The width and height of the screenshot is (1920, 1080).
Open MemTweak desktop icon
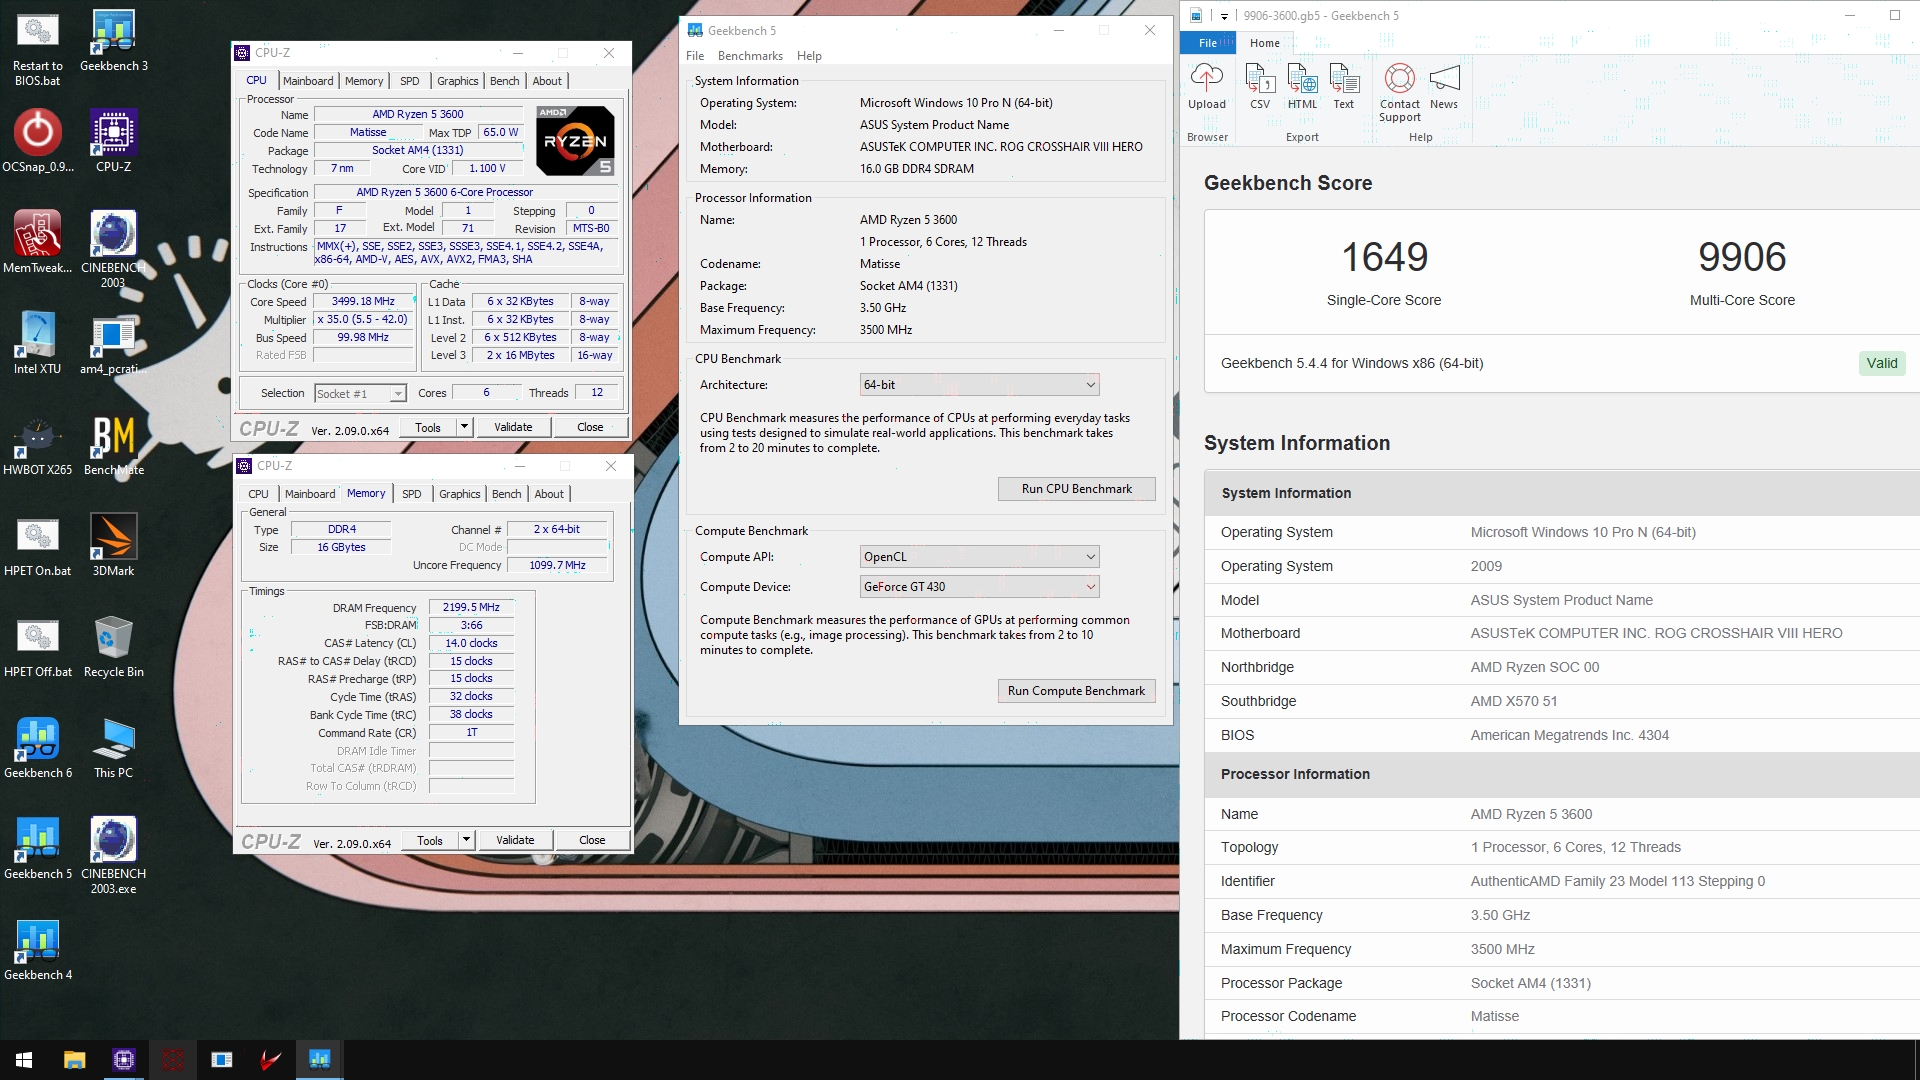click(38, 242)
